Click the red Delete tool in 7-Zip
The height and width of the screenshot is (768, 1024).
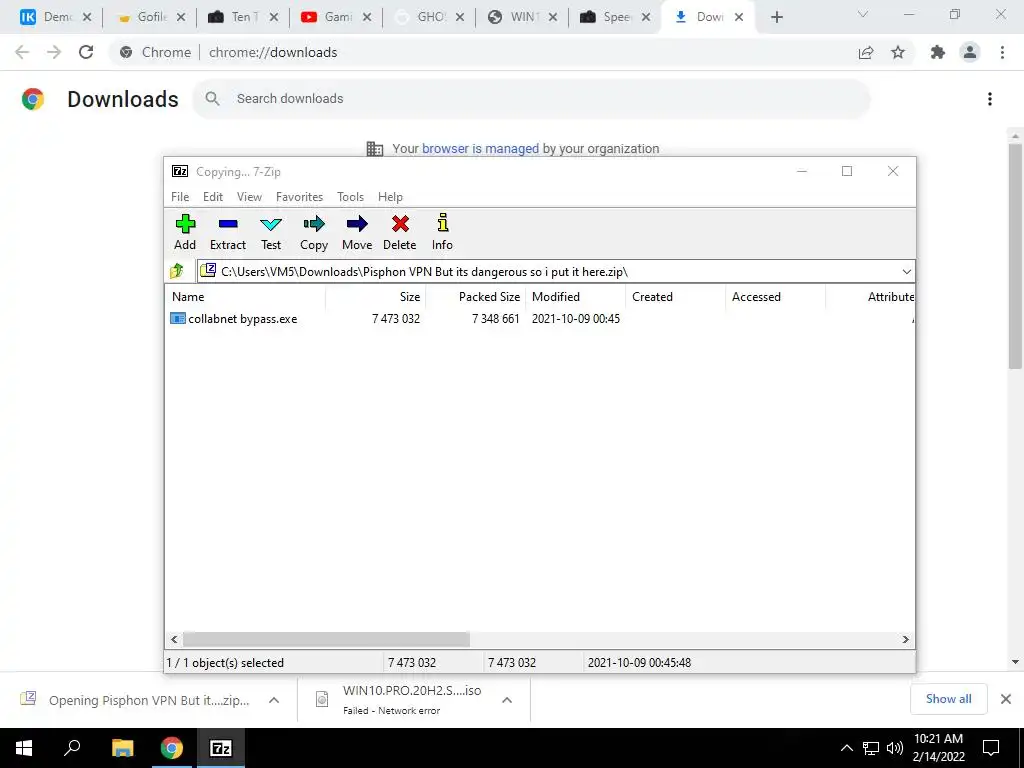point(400,232)
